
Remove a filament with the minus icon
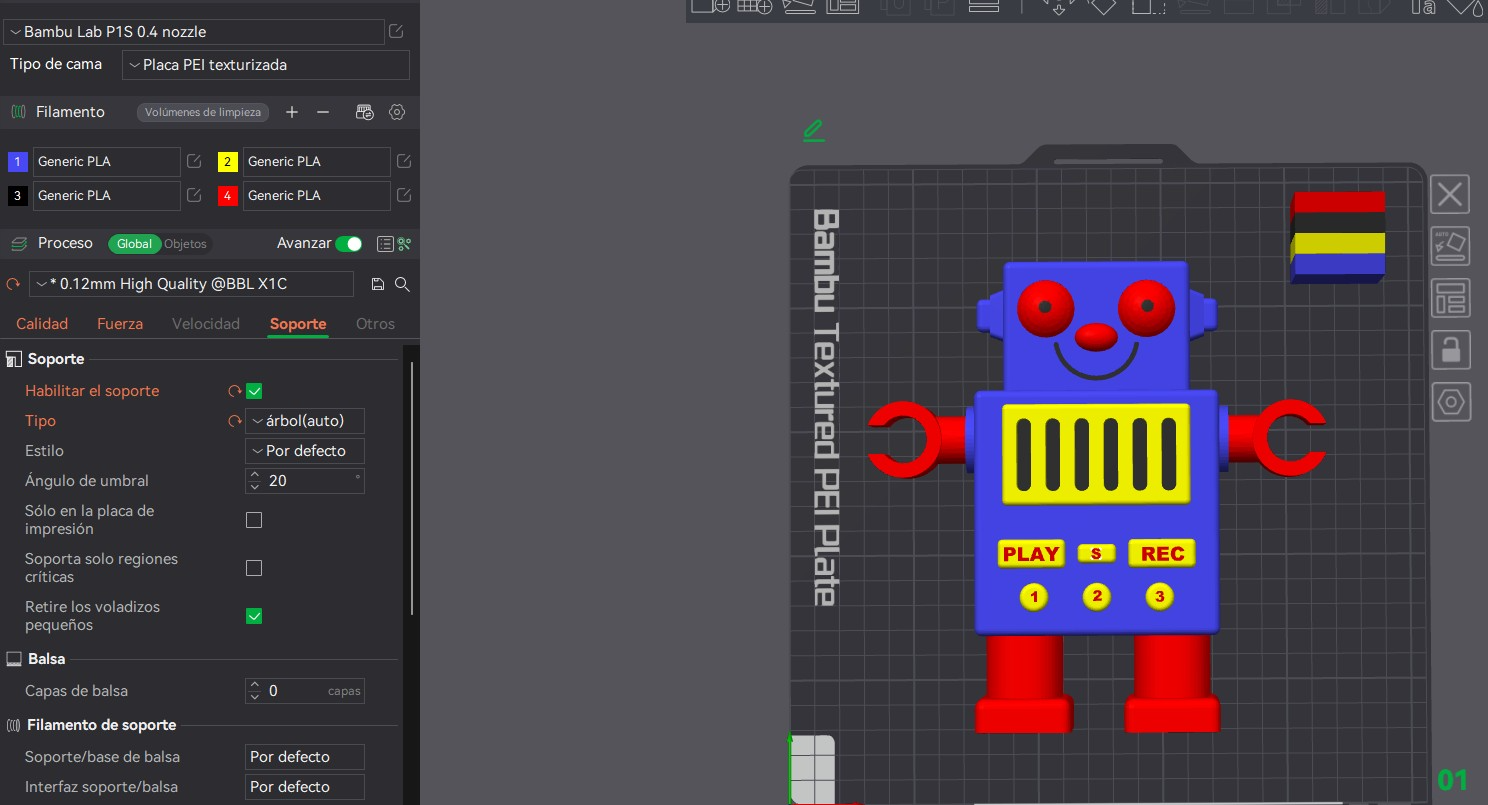(x=323, y=112)
